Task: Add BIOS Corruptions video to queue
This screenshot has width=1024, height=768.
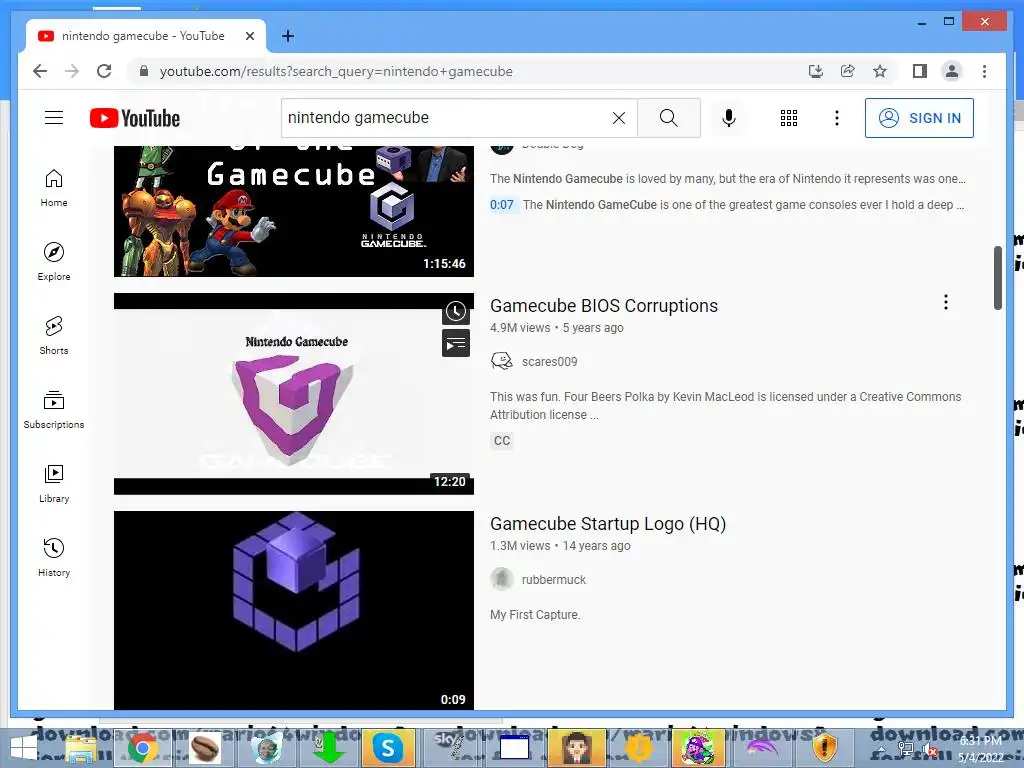Action: click(x=456, y=344)
